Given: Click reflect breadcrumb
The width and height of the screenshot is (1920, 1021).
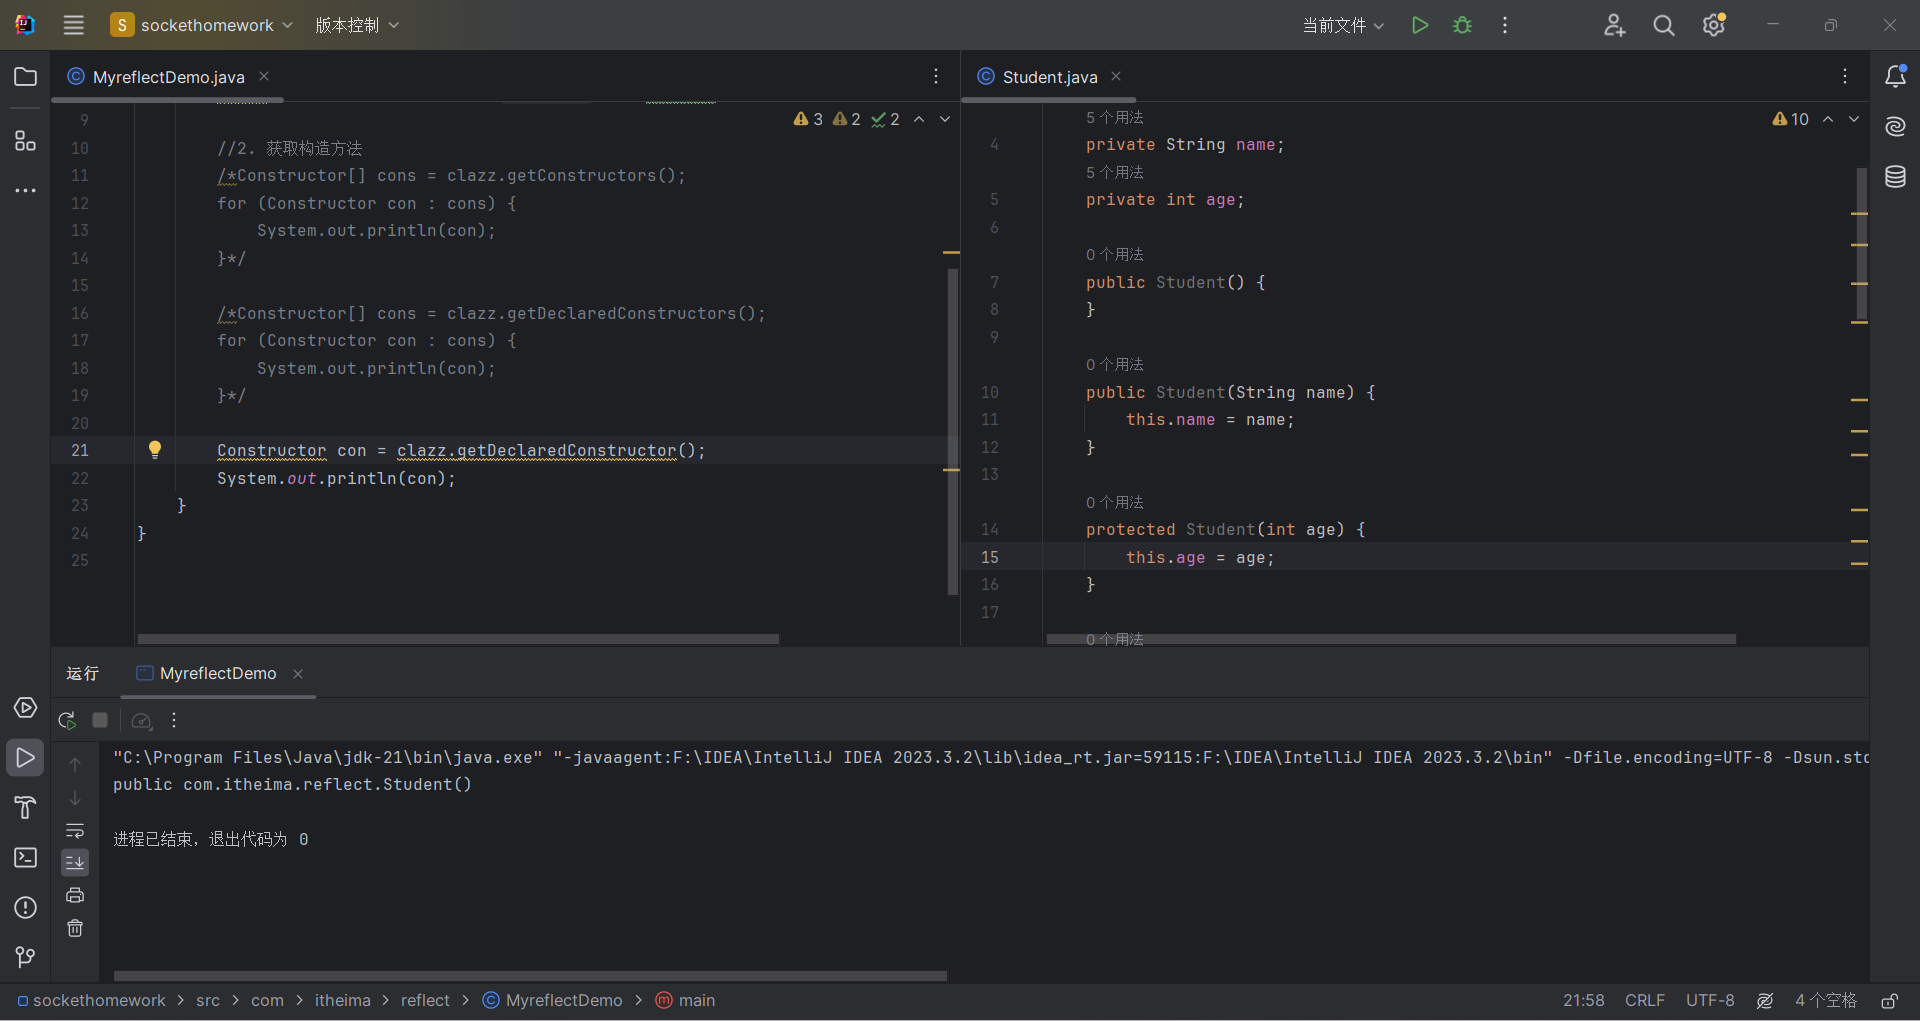Looking at the screenshot, I should 425,1000.
